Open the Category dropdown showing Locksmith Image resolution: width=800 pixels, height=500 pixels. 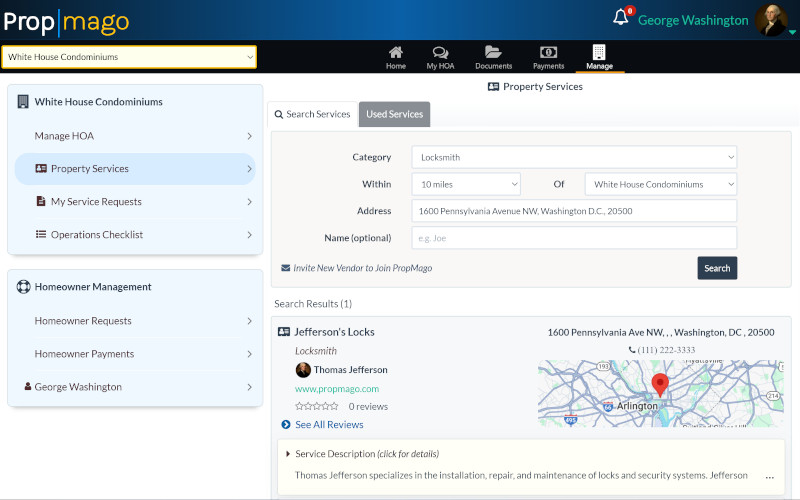pos(574,157)
